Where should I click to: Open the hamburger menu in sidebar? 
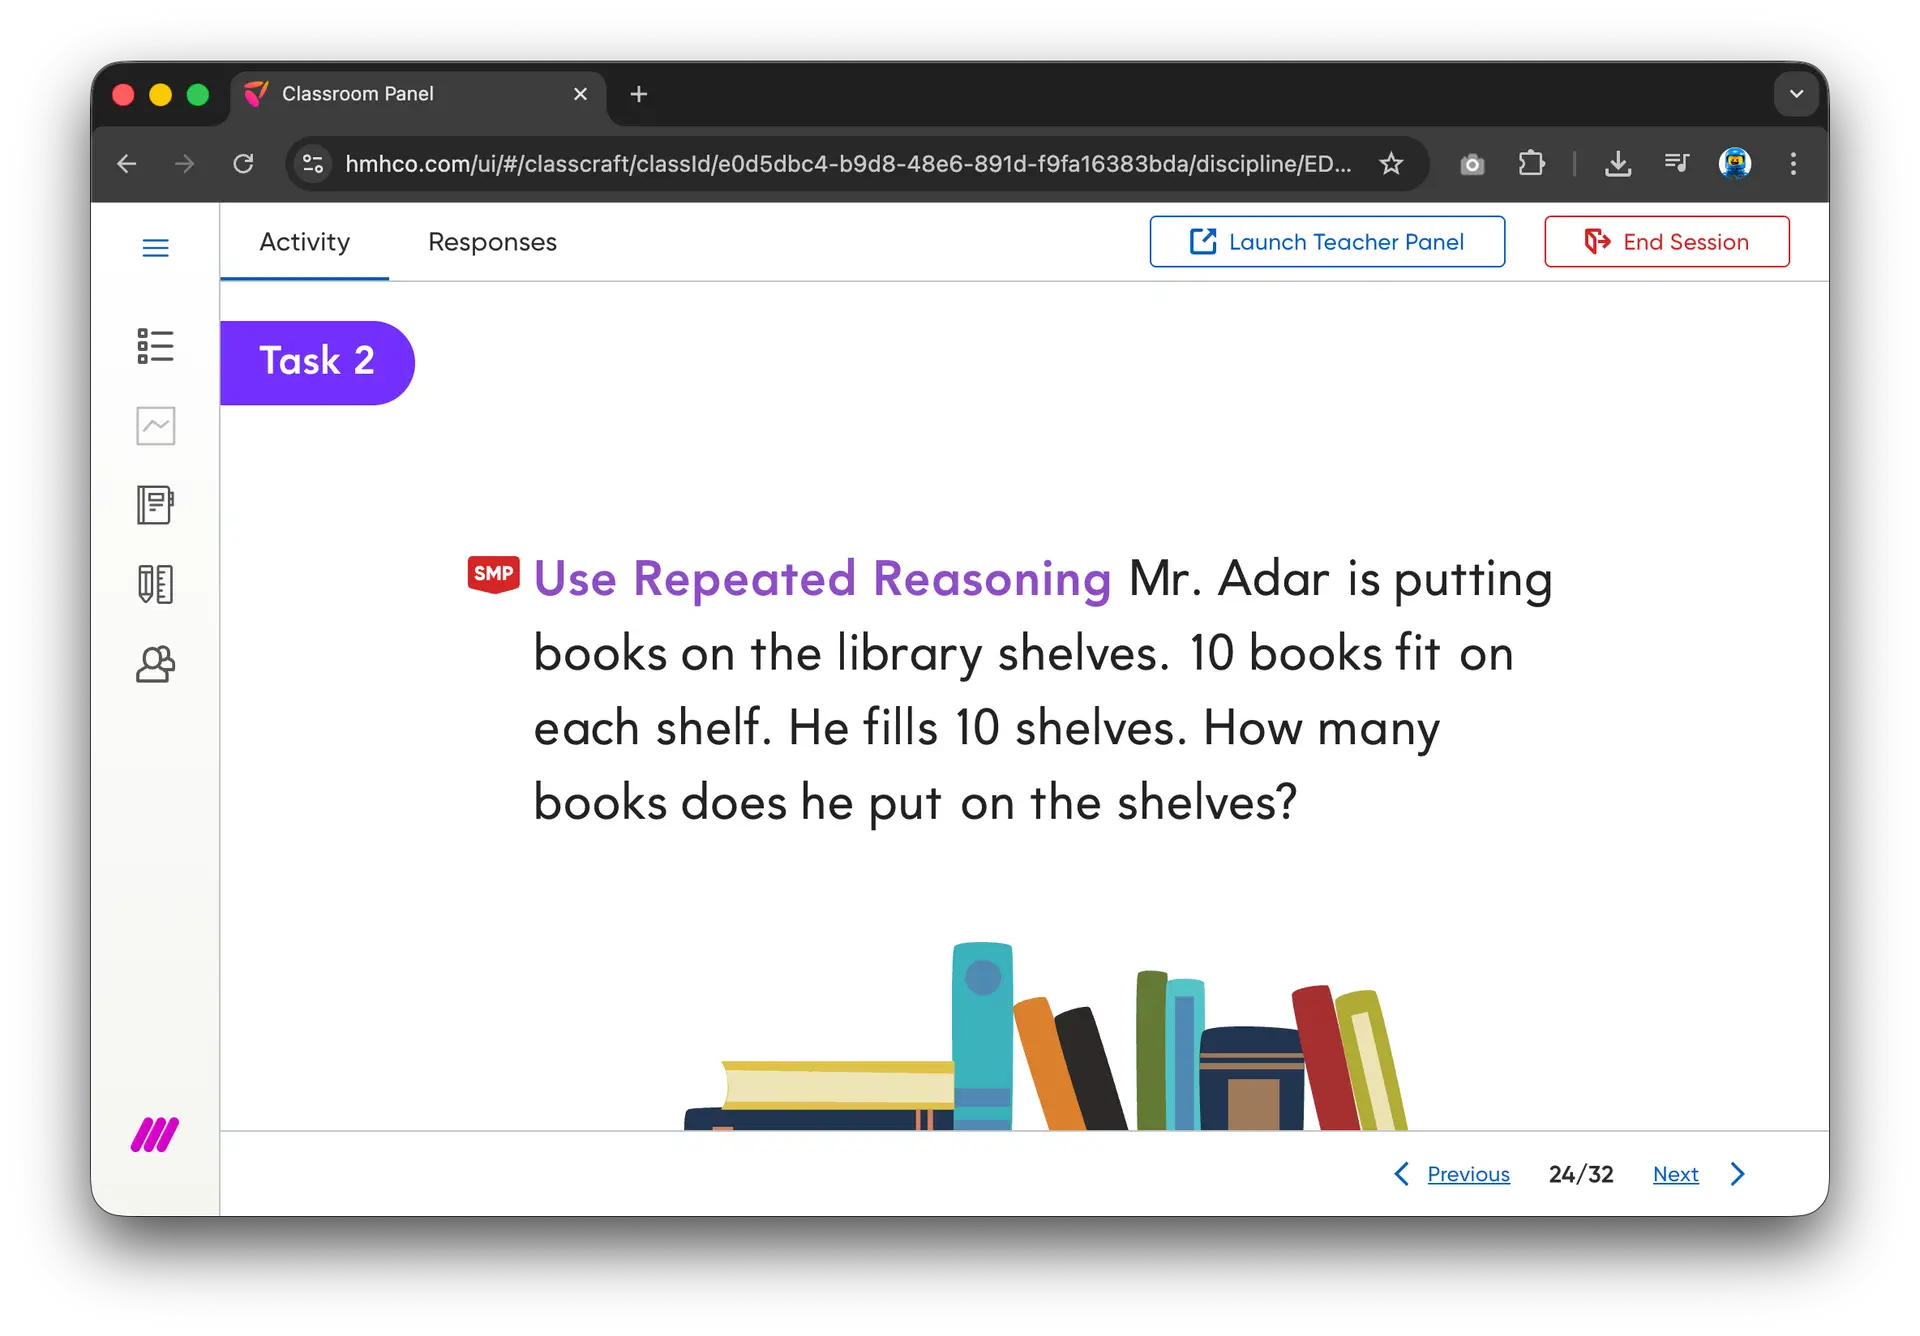[155, 248]
